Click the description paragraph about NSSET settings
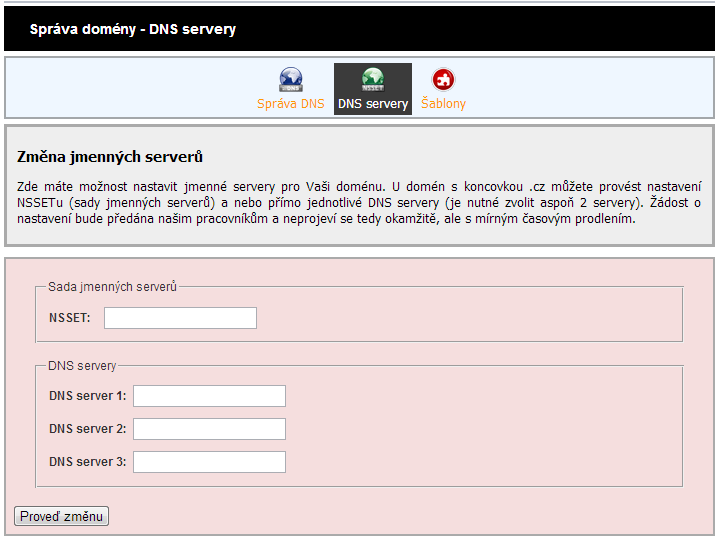 click(x=359, y=202)
